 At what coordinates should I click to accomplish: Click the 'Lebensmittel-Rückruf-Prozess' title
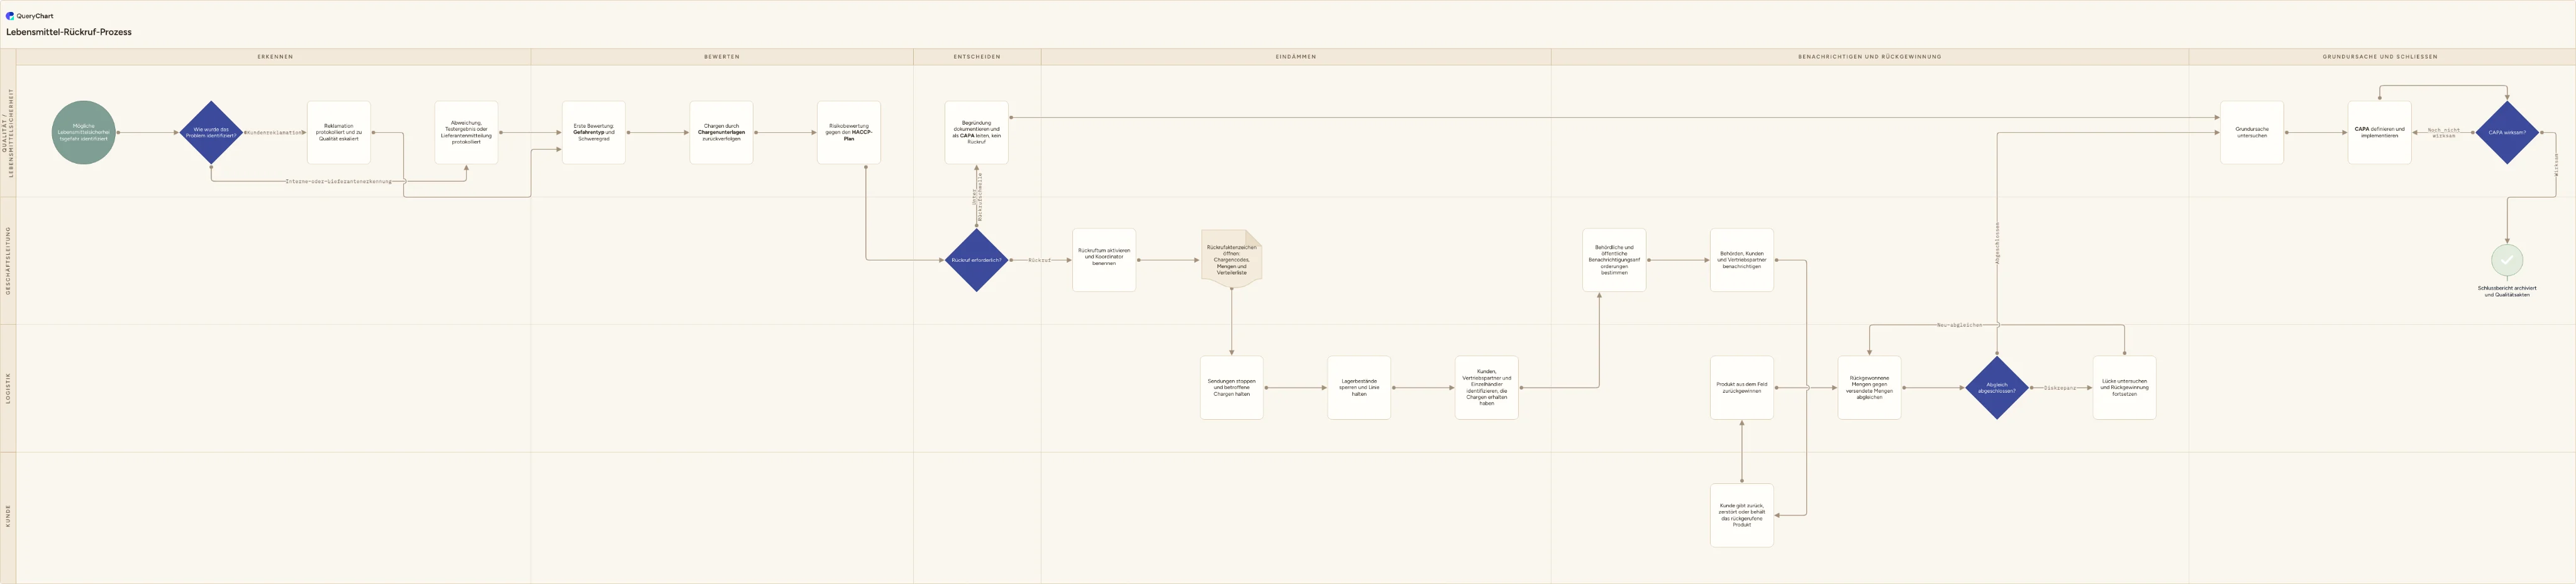click(69, 32)
